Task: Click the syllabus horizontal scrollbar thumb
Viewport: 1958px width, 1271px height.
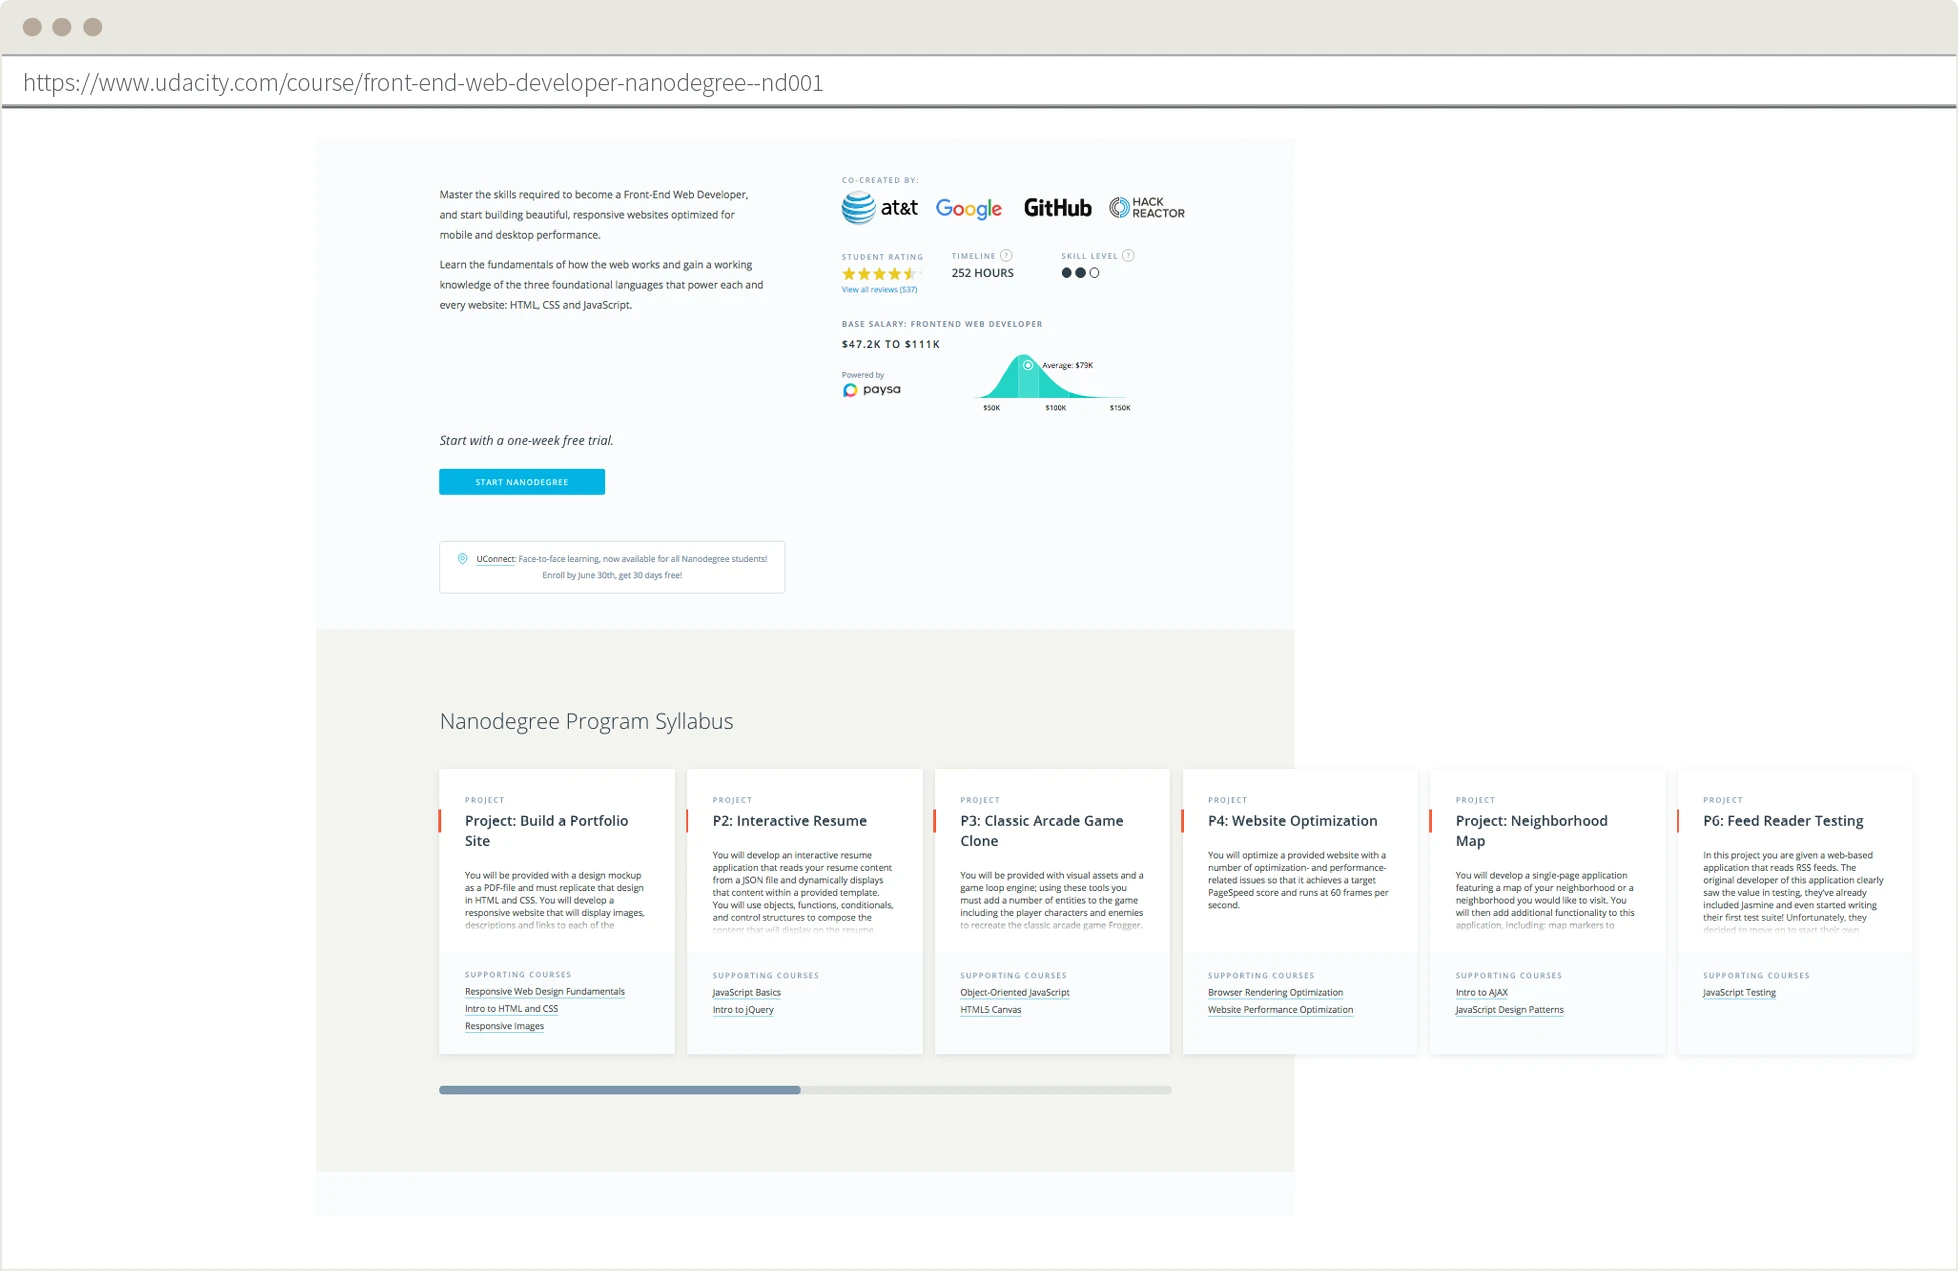Action: pyautogui.click(x=620, y=1090)
